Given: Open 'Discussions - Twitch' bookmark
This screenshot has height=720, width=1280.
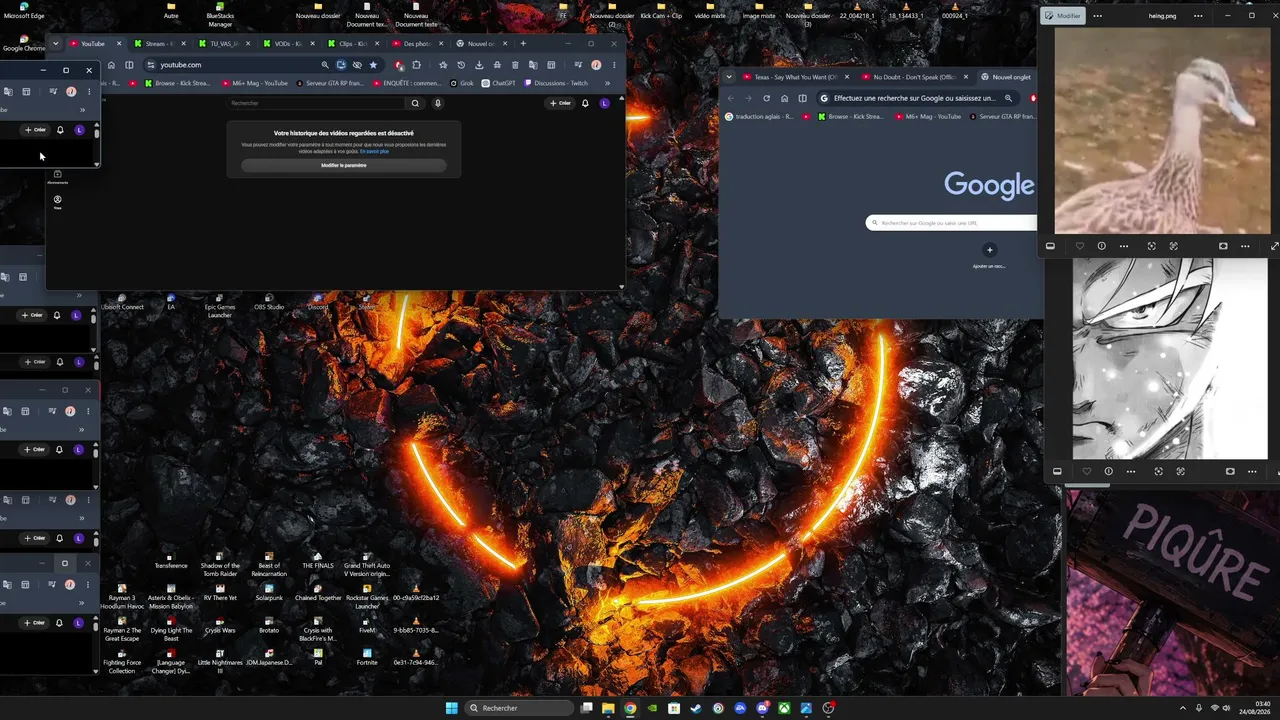Looking at the screenshot, I should click(556, 83).
